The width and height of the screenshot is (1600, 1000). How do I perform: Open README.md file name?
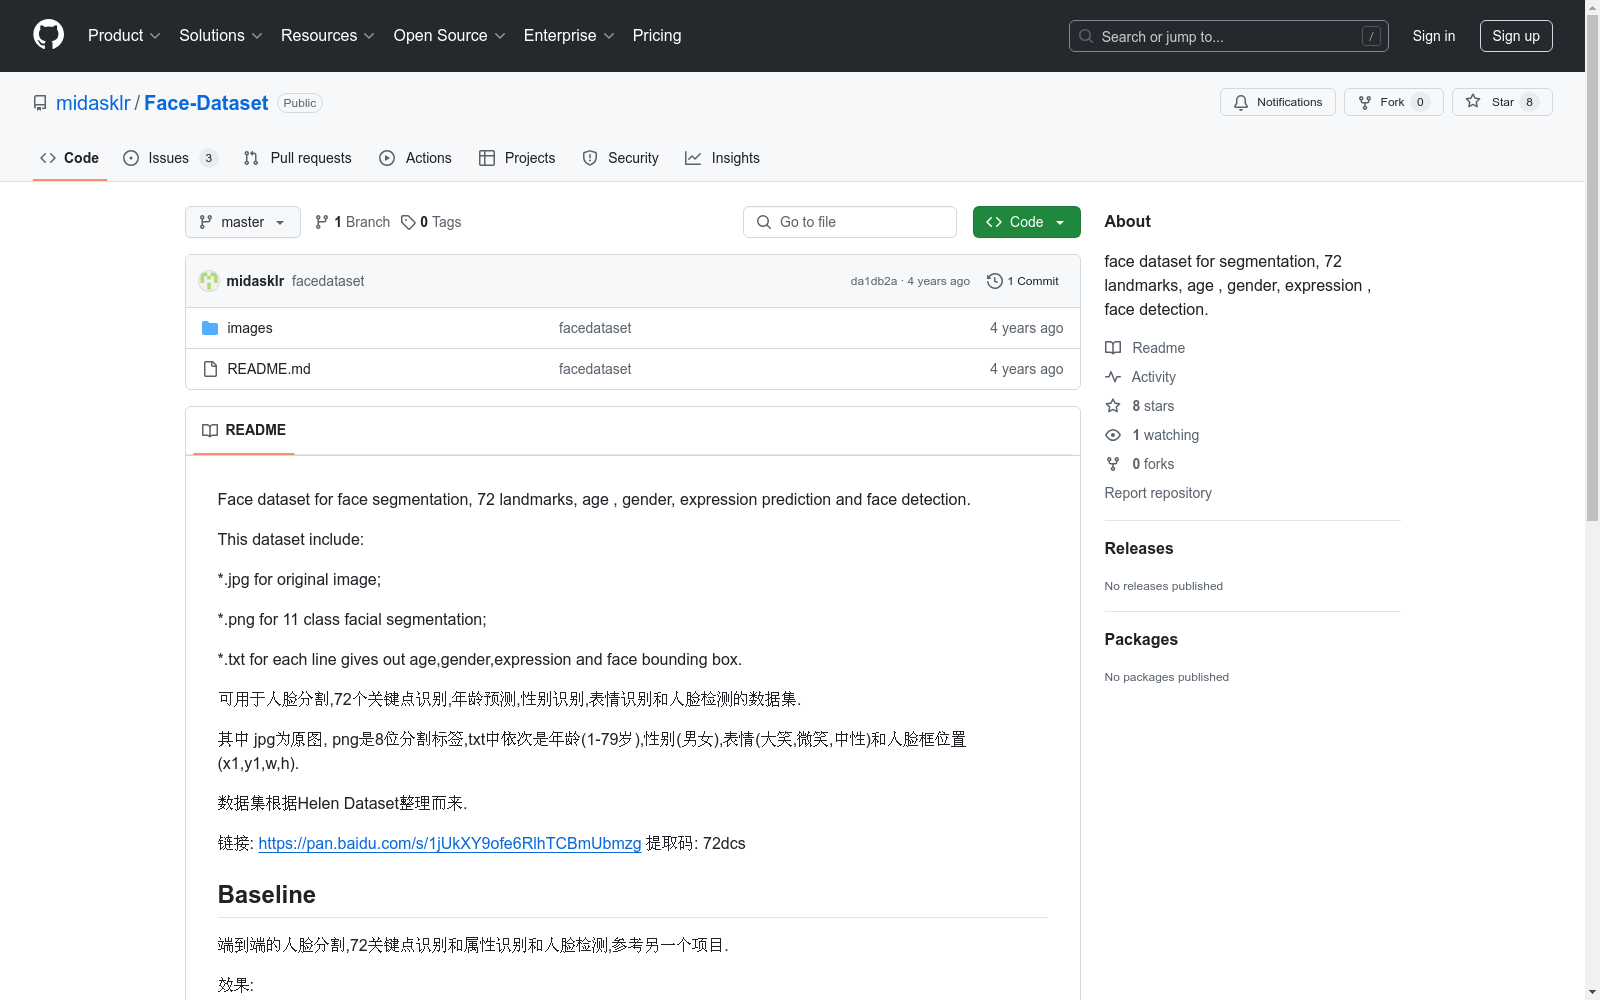269,369
